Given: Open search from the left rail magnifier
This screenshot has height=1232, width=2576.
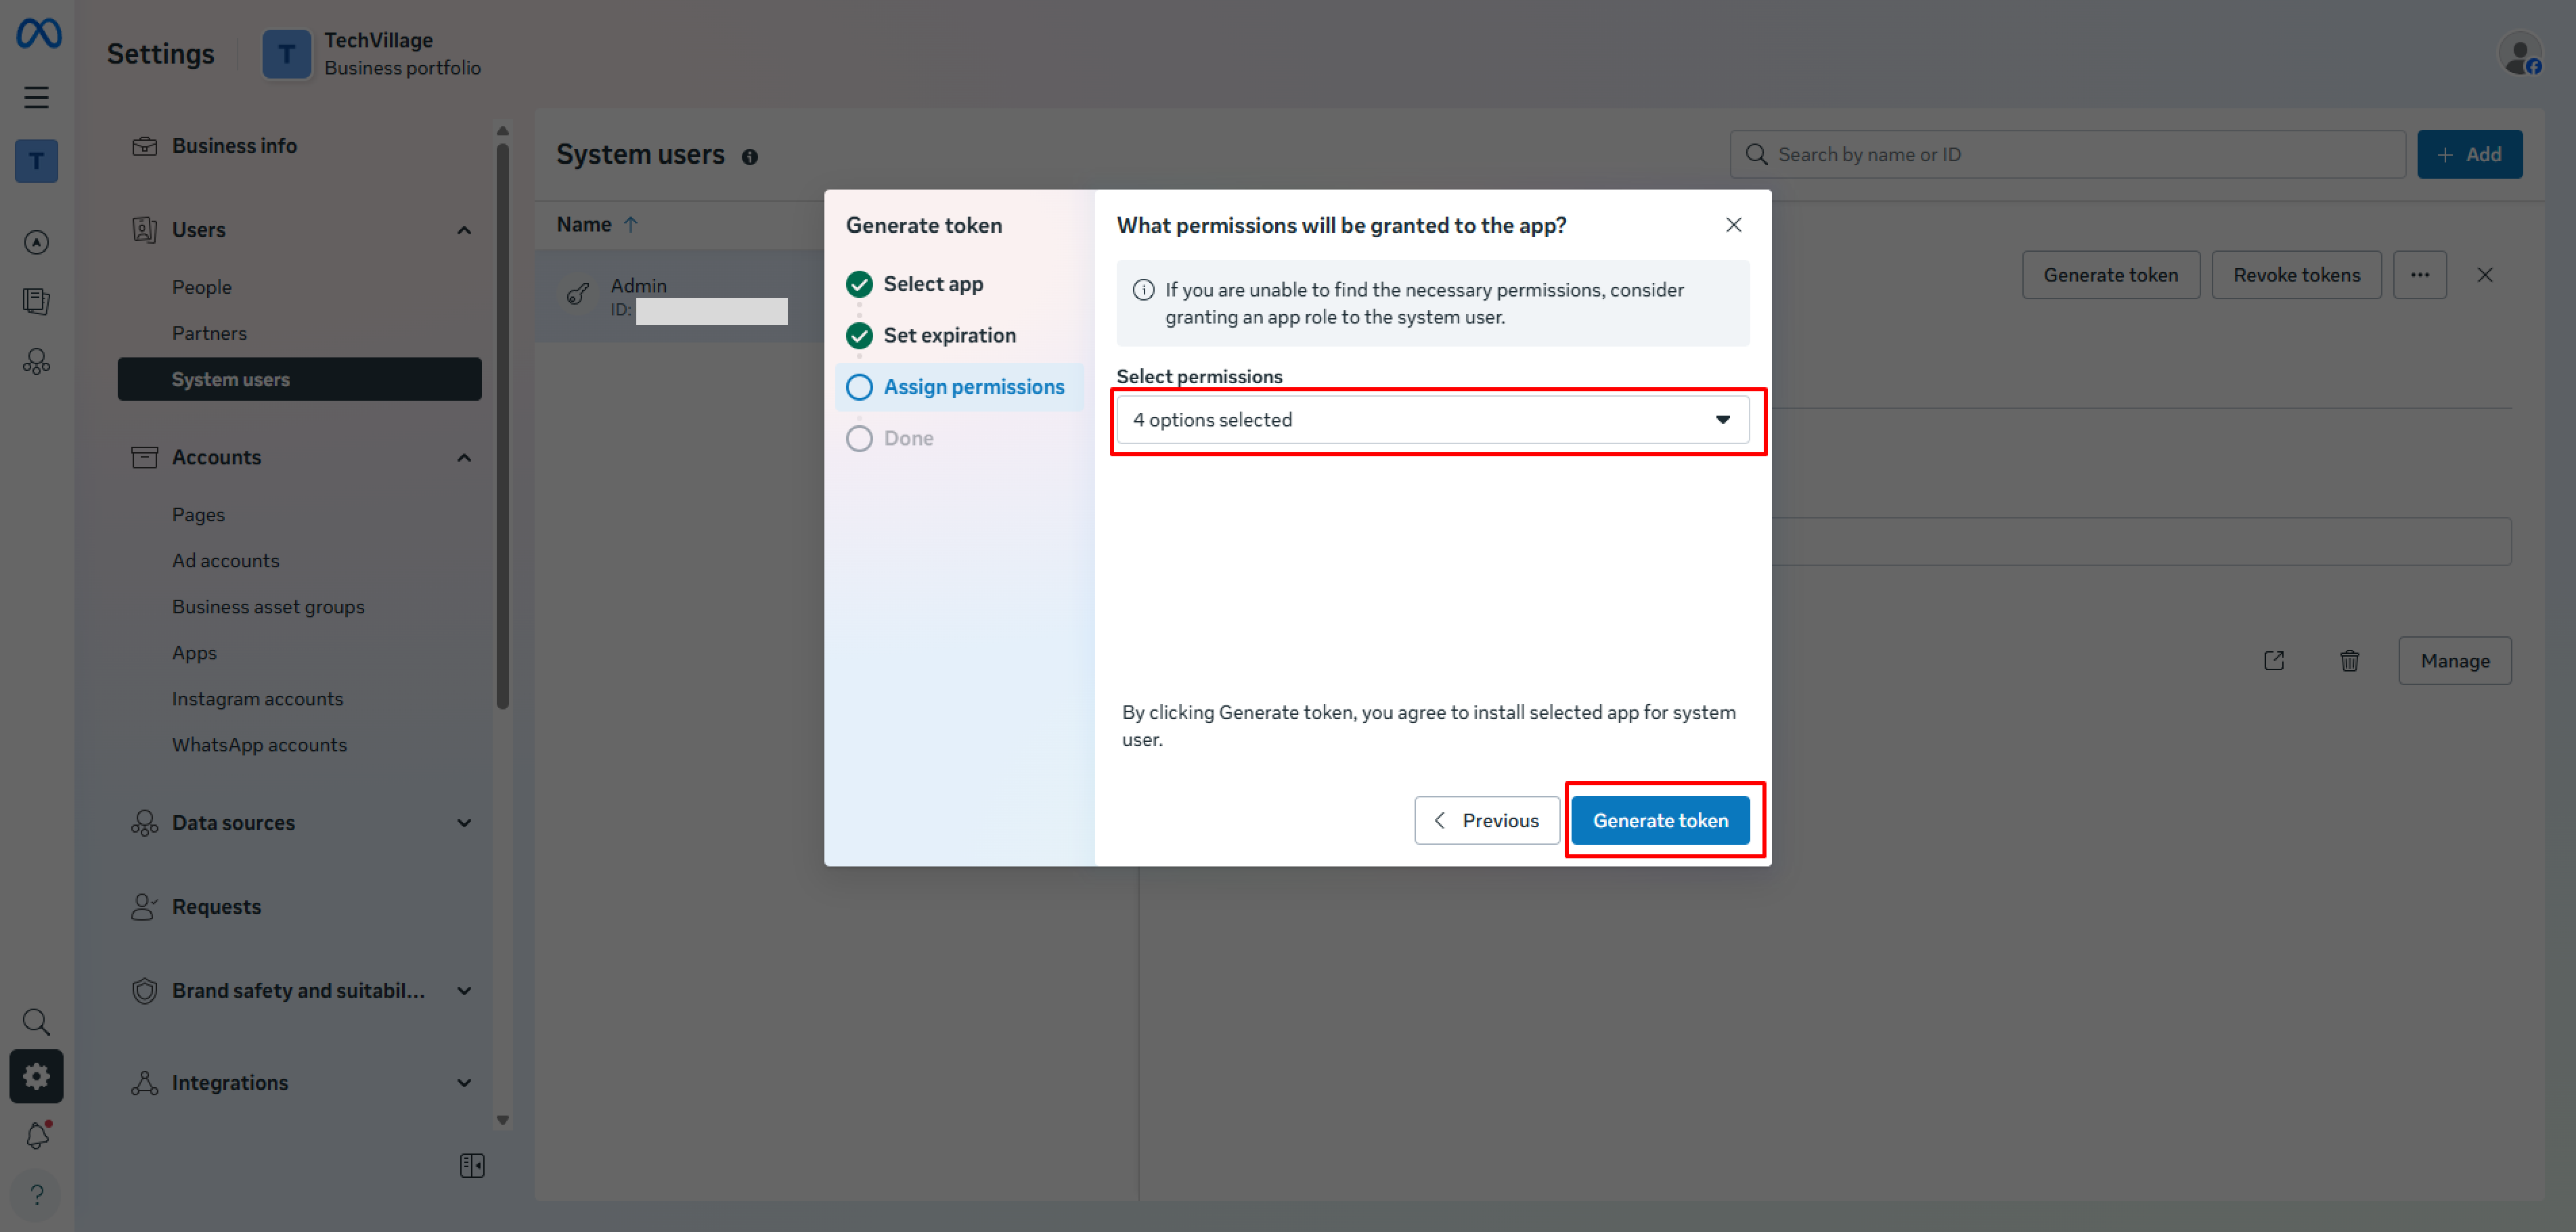Looking at the screenshot, I should click(36, 1021).
